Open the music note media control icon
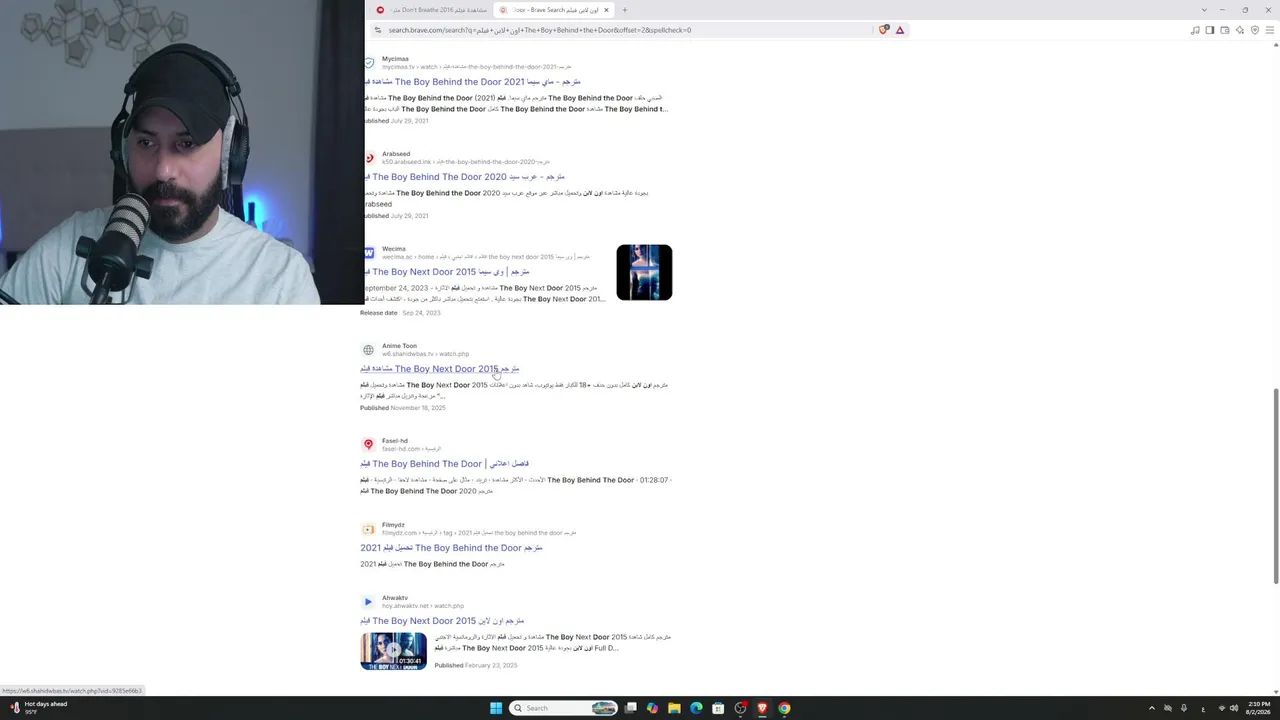Image resolution: width=1280 pixels, height=720 pixels. (x=1195, y=30)
